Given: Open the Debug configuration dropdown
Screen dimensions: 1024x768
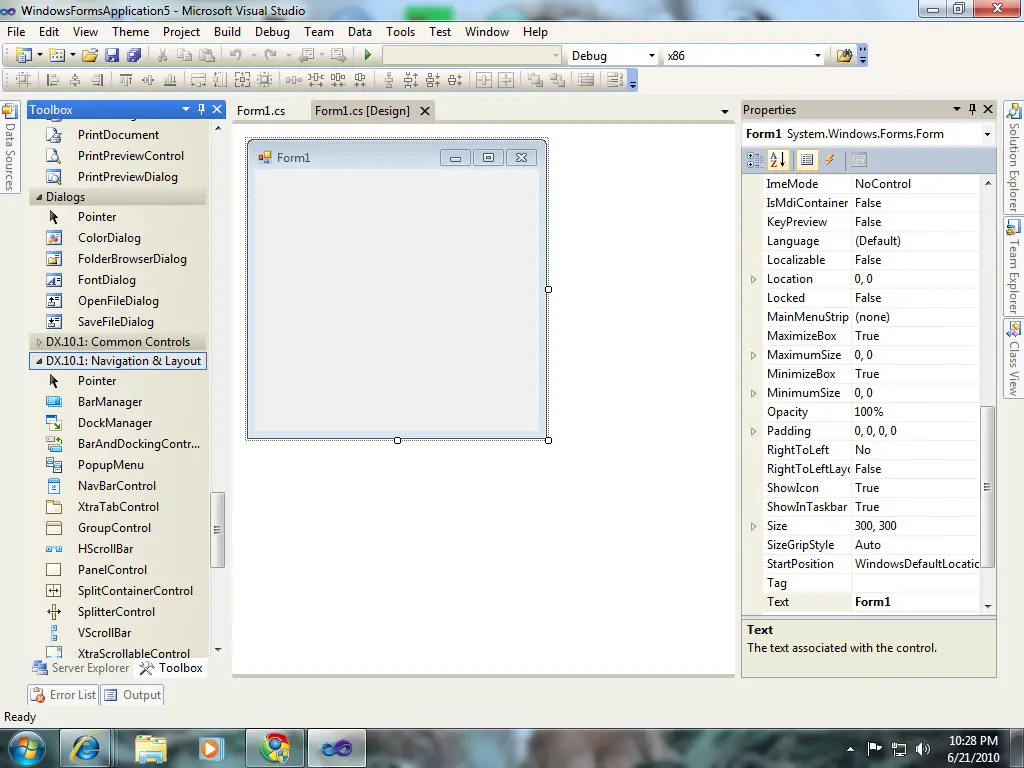Looking at the screenshot, I should pyautogui.click(x=652, y=56).
